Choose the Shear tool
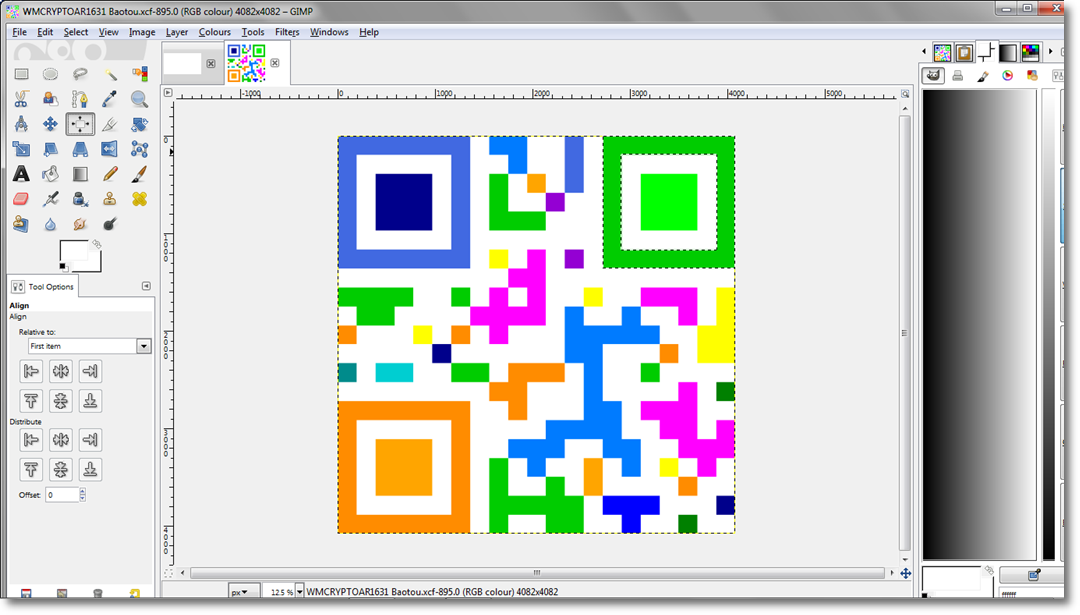The height and width of the screenshot is (615, 1080). 50,149
